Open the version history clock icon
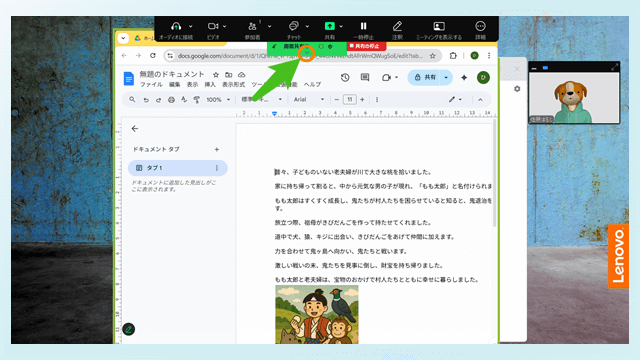The image size is (640, 360). pyautogui.click(x=345, y=78)
